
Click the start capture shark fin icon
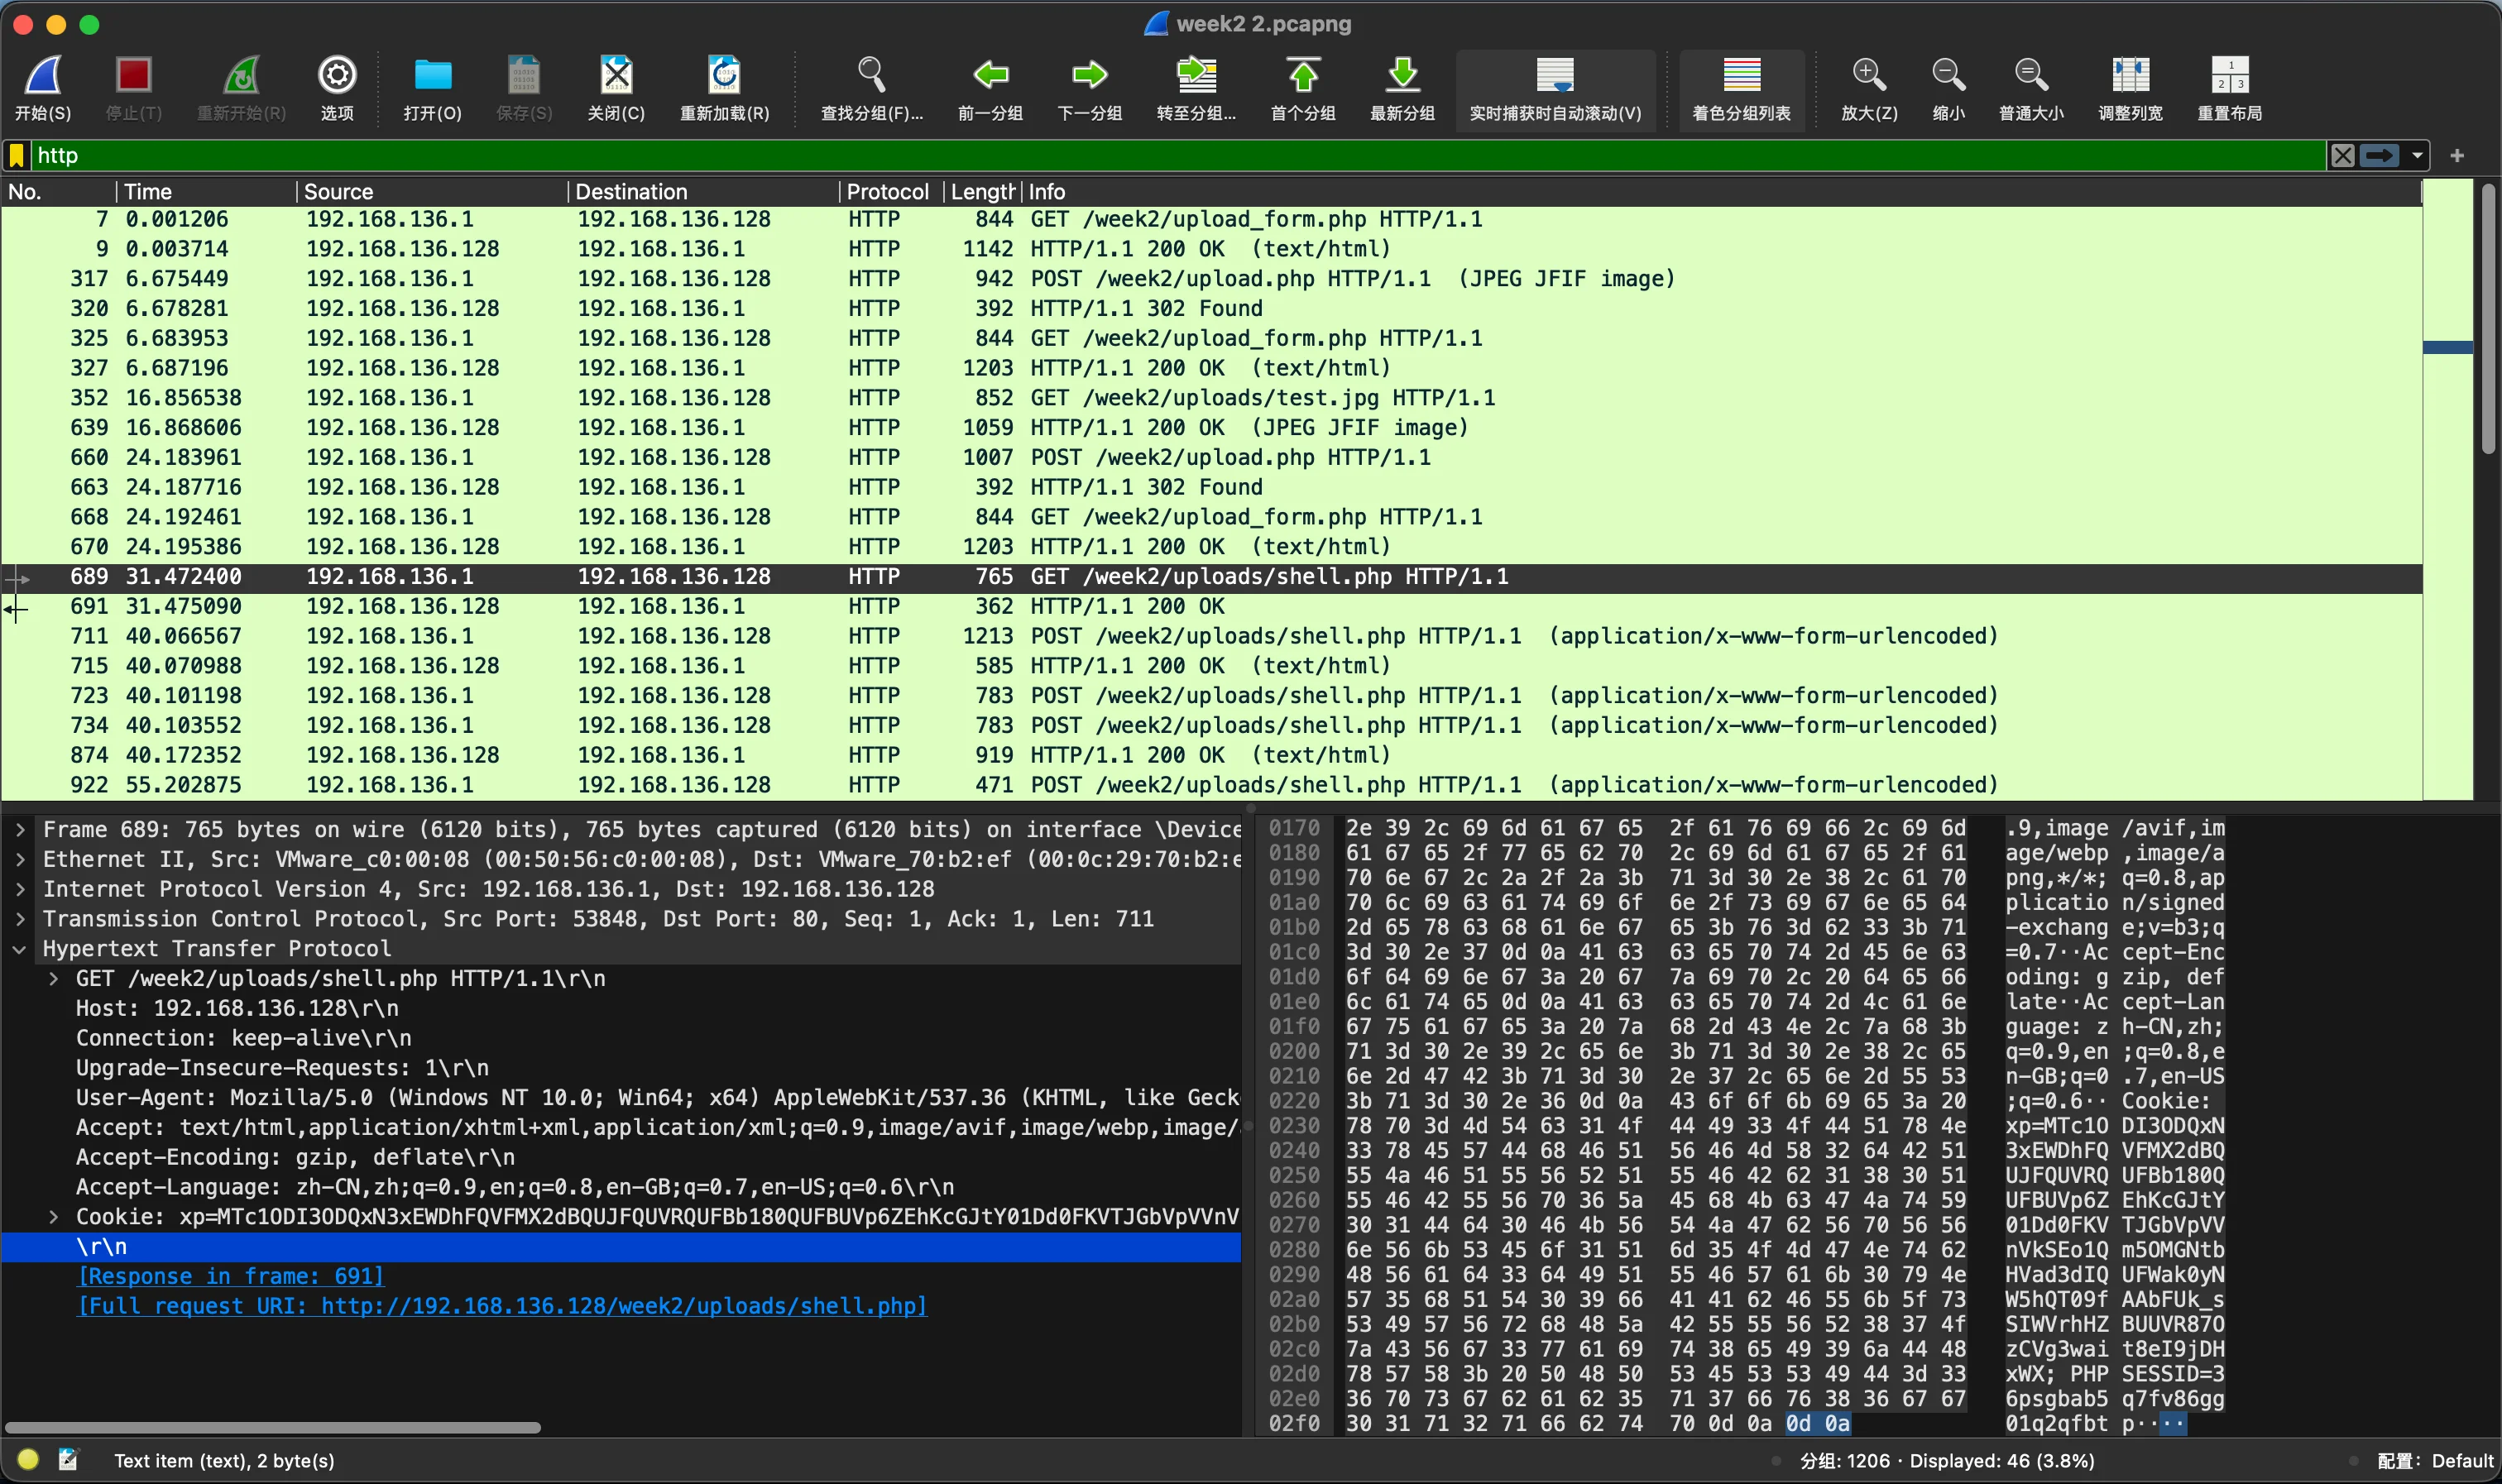[43, 76]
